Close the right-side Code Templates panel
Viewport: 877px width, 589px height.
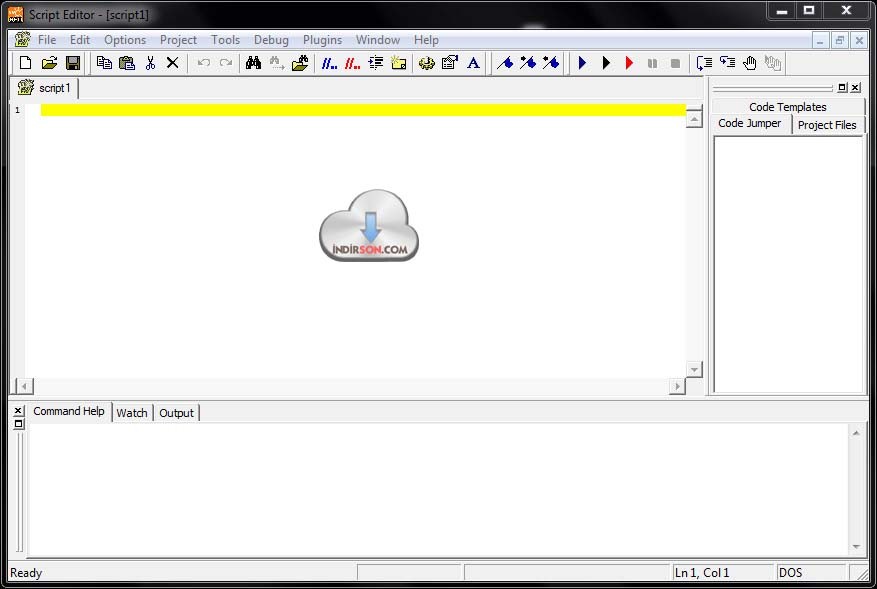(855, 87)
